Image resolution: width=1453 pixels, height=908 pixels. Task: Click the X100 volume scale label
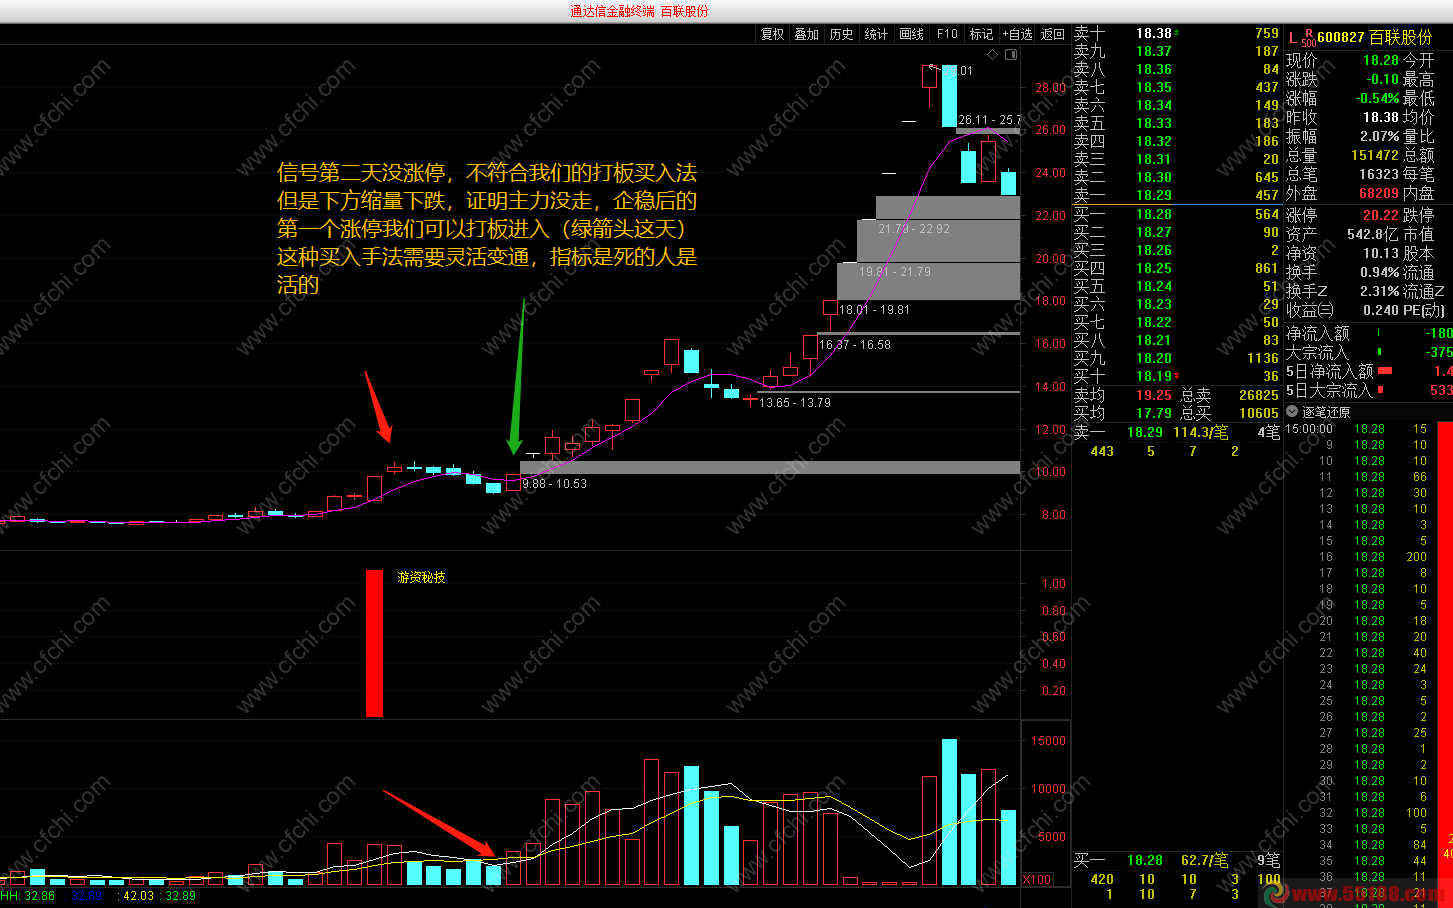tap(1037, 880)
